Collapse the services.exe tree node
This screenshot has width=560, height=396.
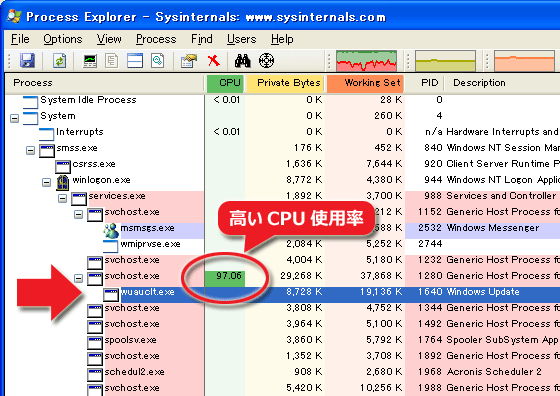point(63,198)
